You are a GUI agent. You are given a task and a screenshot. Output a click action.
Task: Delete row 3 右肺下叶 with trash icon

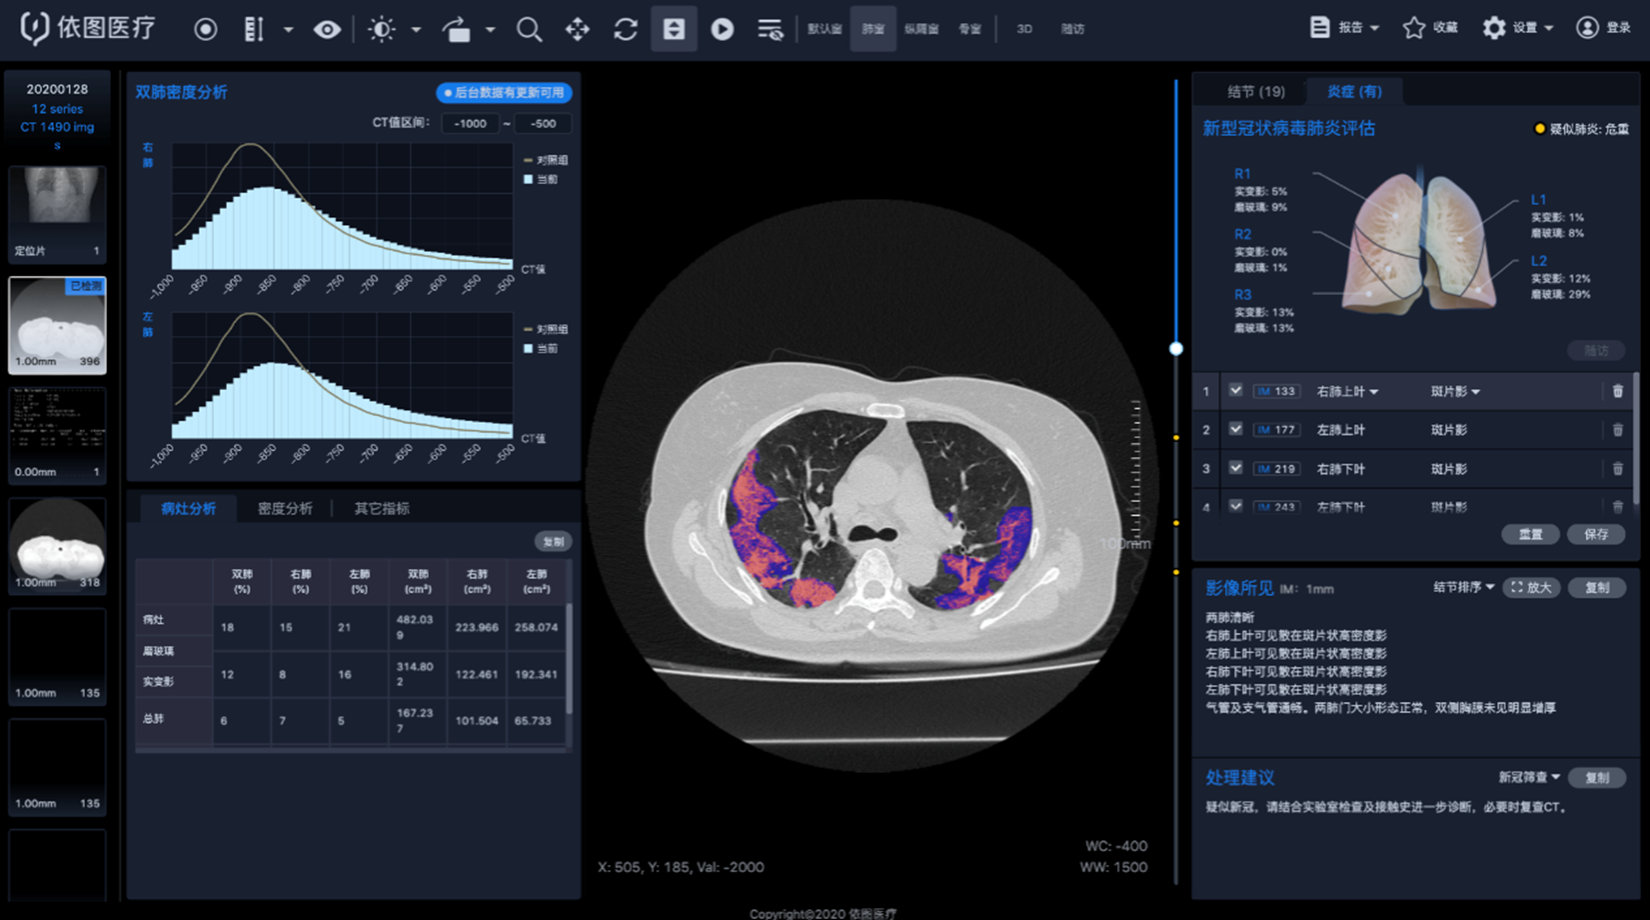1618,468
